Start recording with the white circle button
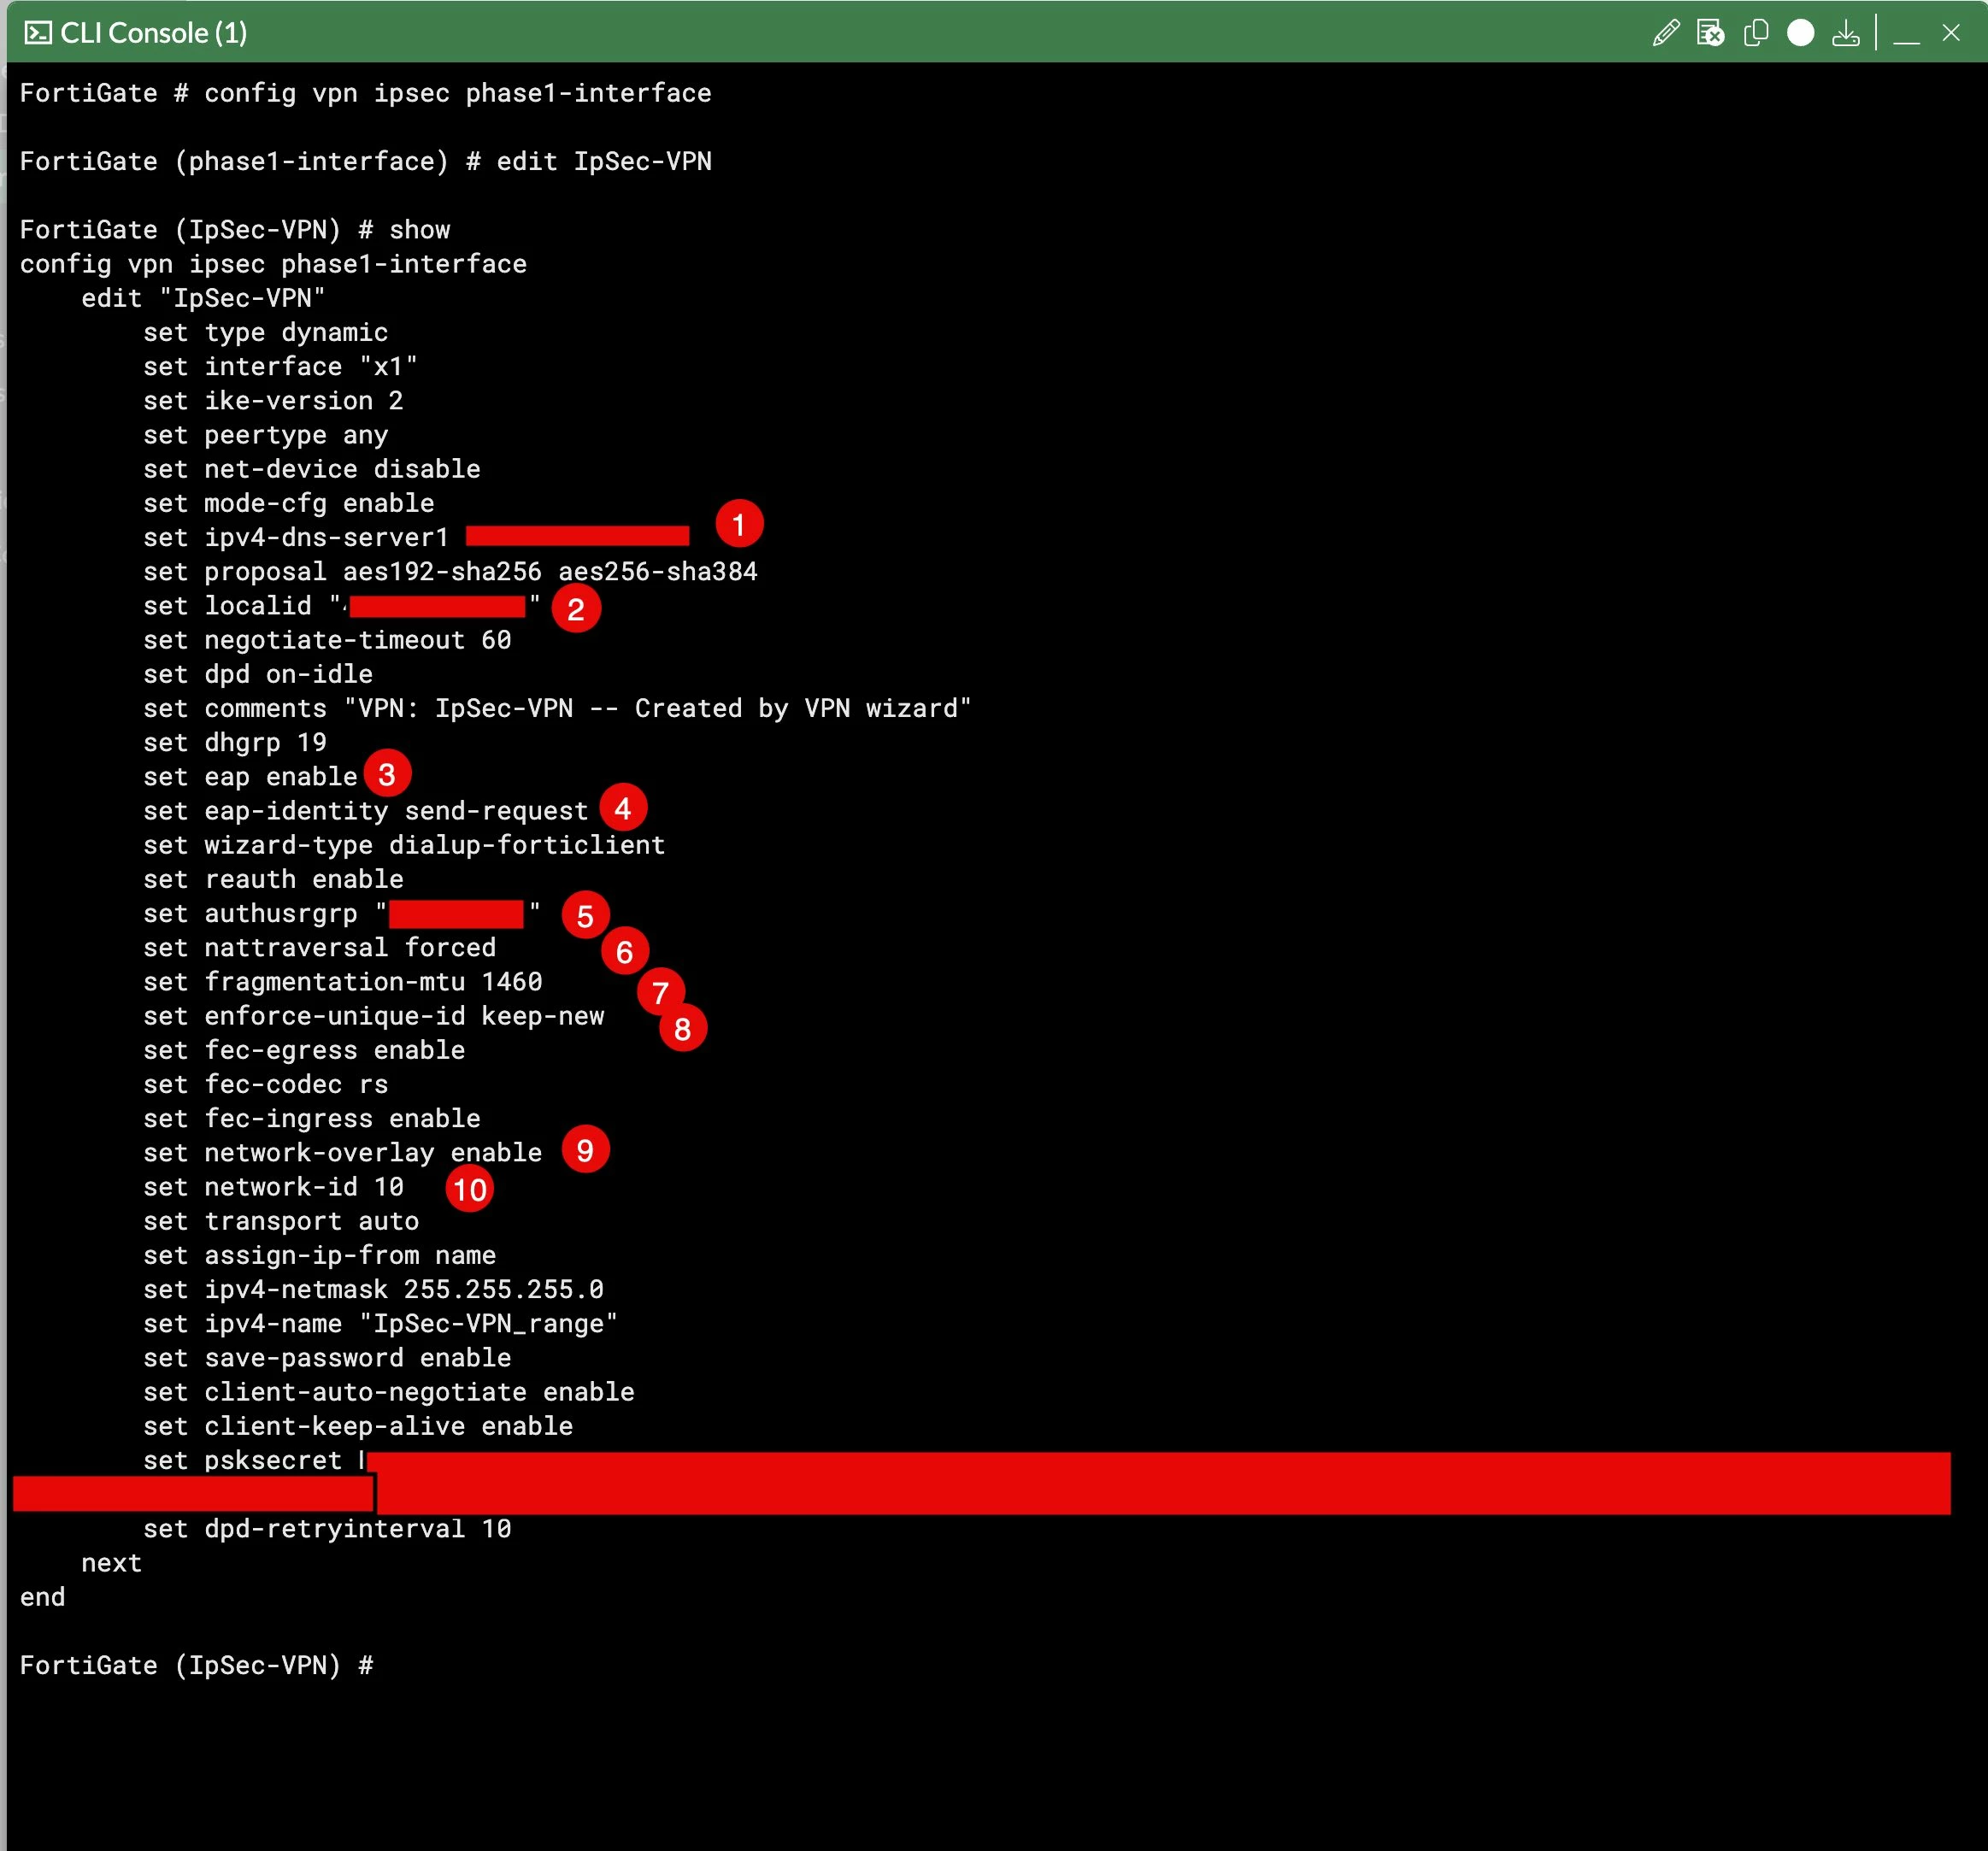This screenshot has height=1851, width=1988. [1800, 33]
